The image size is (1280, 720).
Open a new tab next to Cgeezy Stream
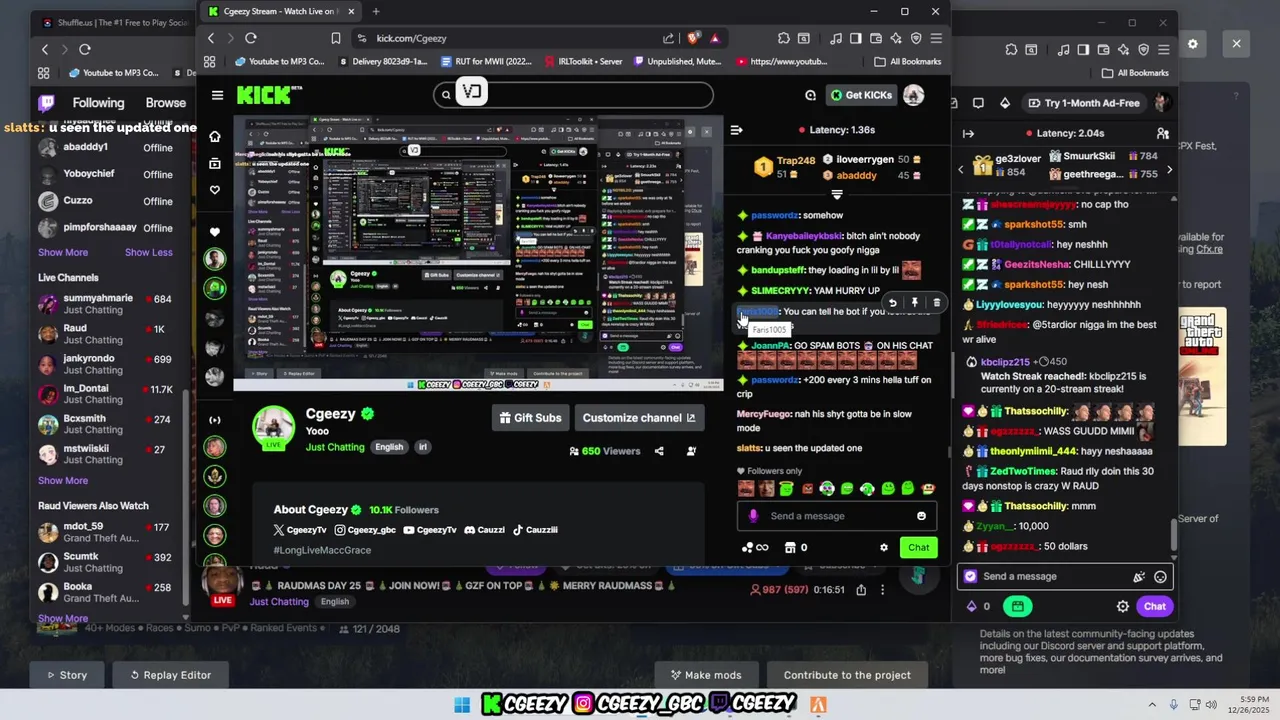click(376, 12)
